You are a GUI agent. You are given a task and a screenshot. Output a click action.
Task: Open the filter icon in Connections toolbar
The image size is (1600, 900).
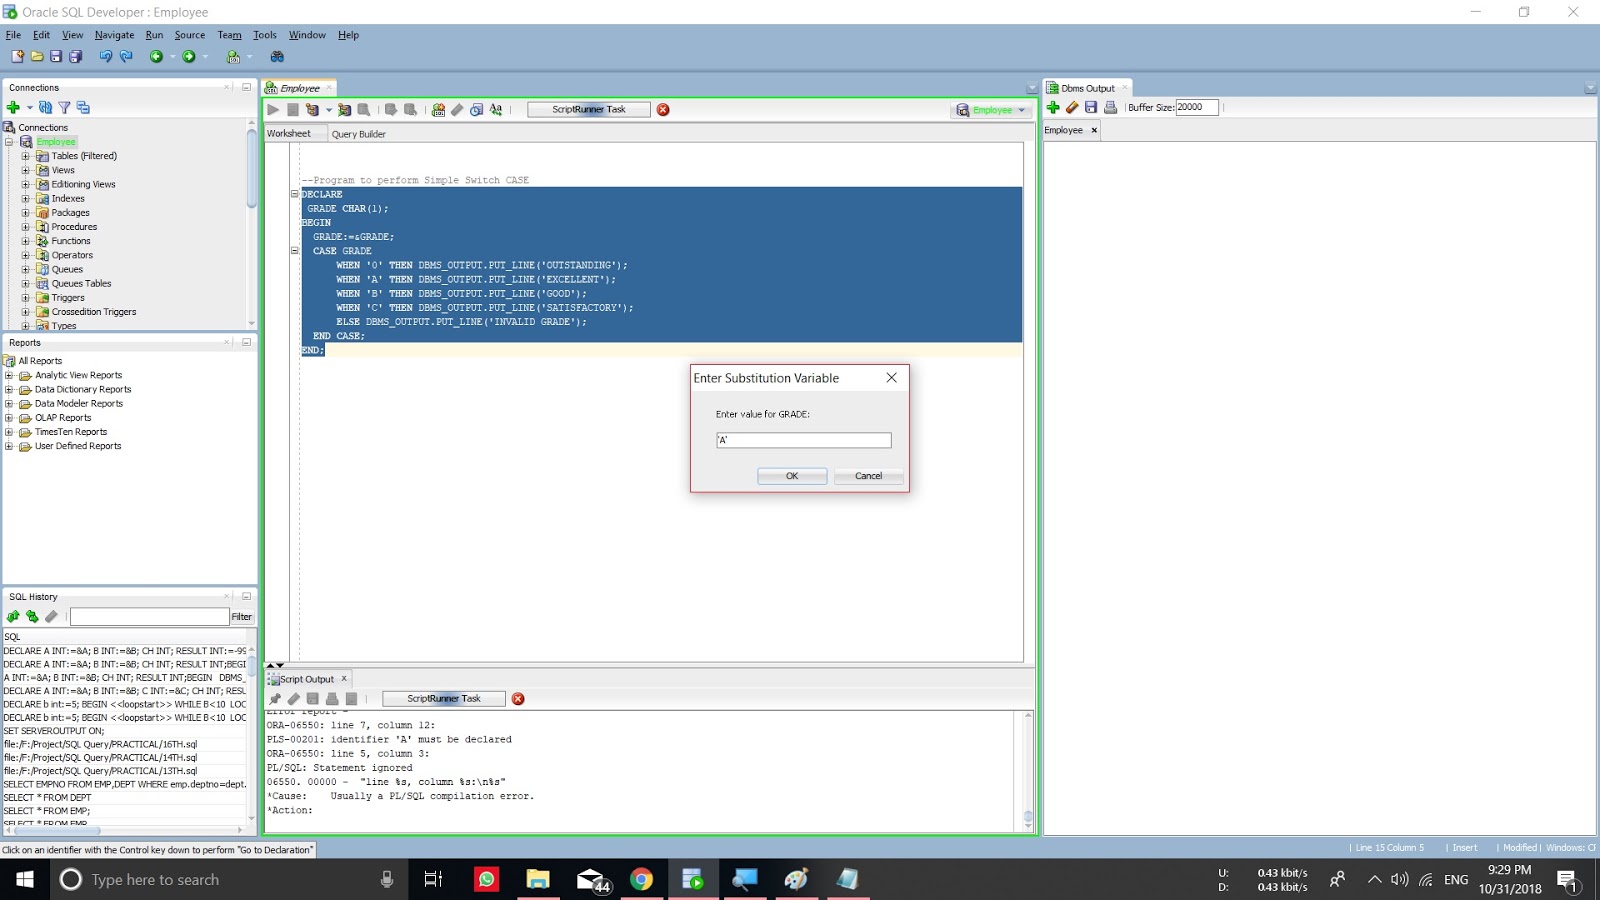[x=66, y=107]
